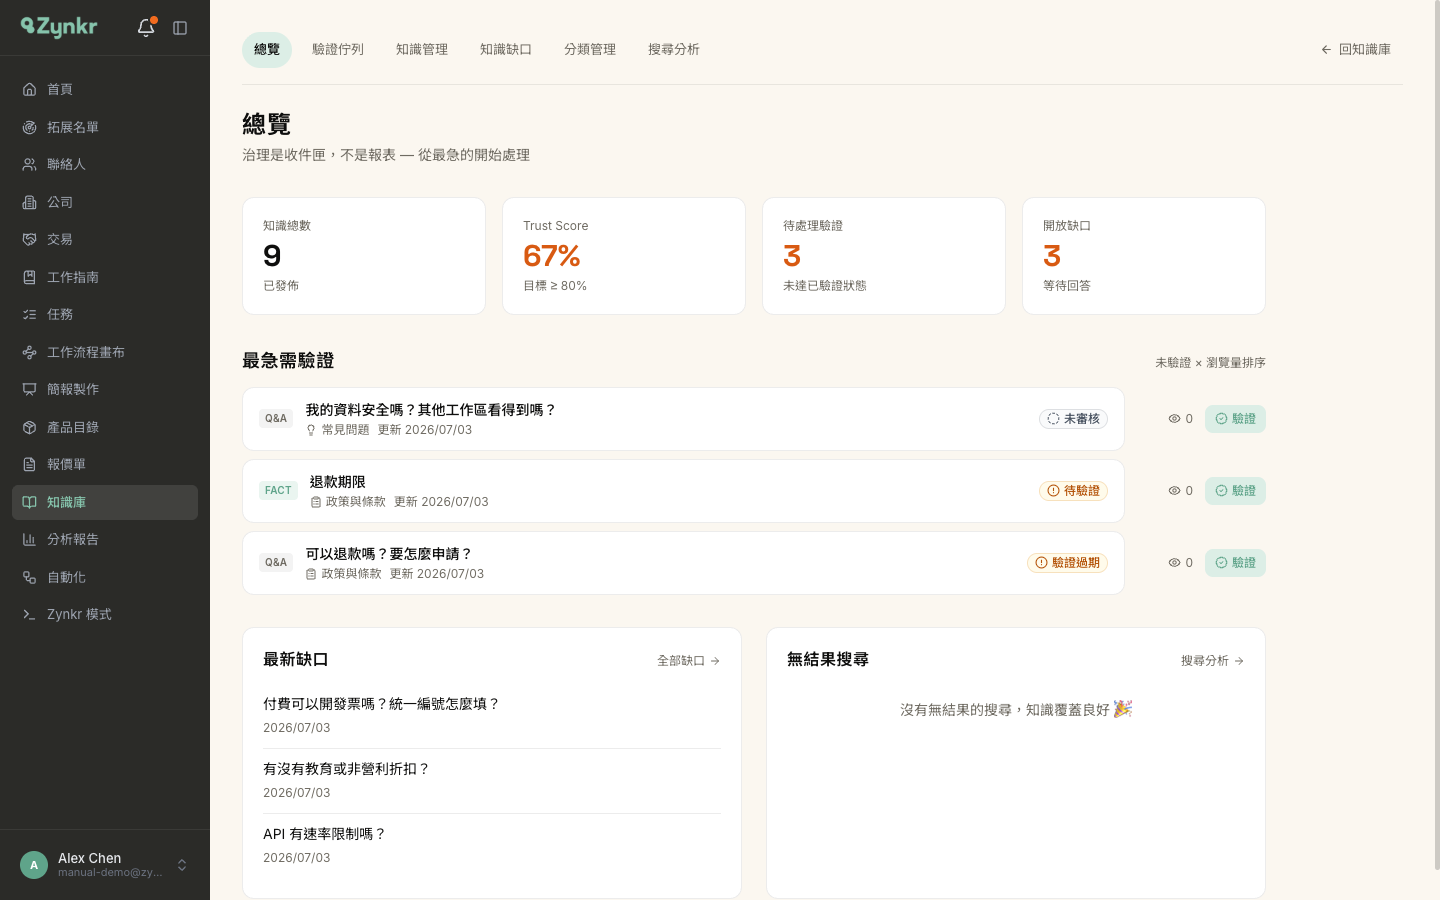Open 交易 in sidebar
Screen dimensions: 1440x900
pos(105,239)
